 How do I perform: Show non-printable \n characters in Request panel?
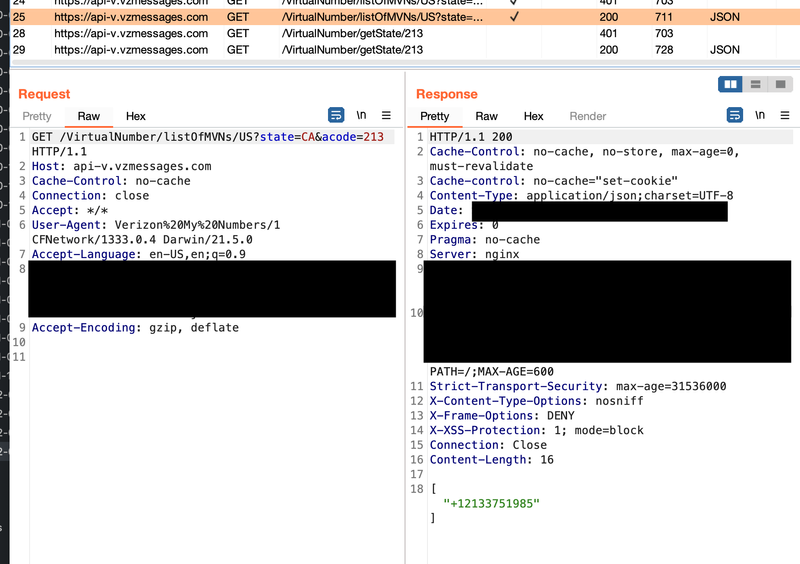[x=361, y=115]
